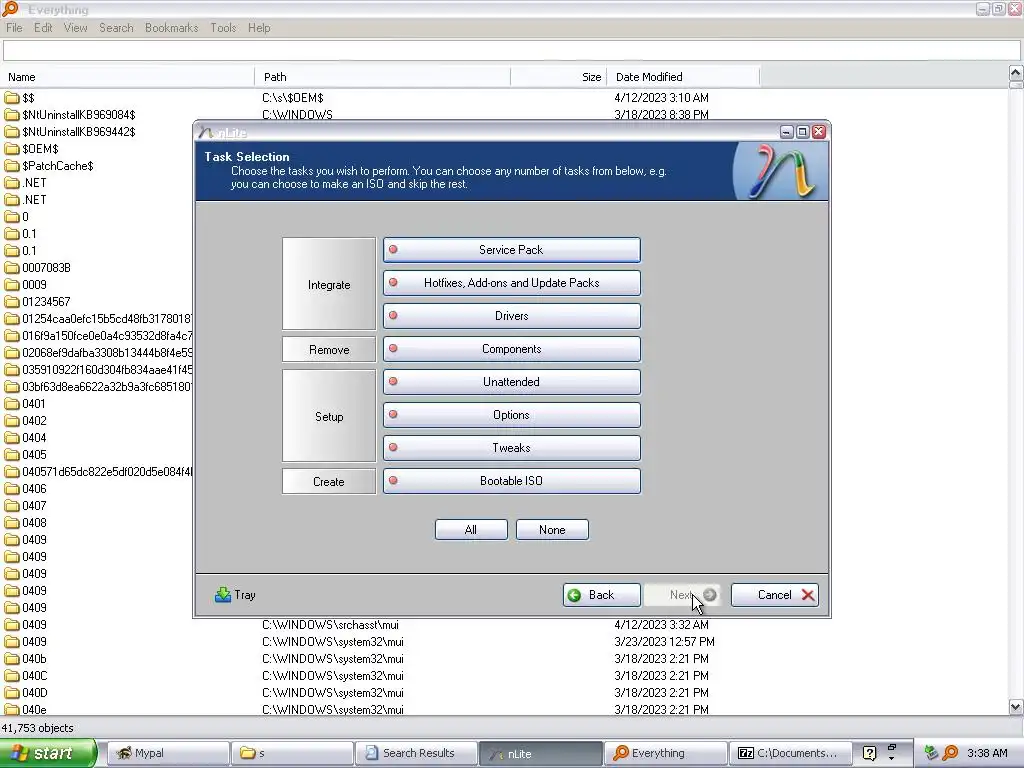This screenshot has width=1024, height=768.
Task: Open the Tools menu in Everything
Action: pos(223,27)
